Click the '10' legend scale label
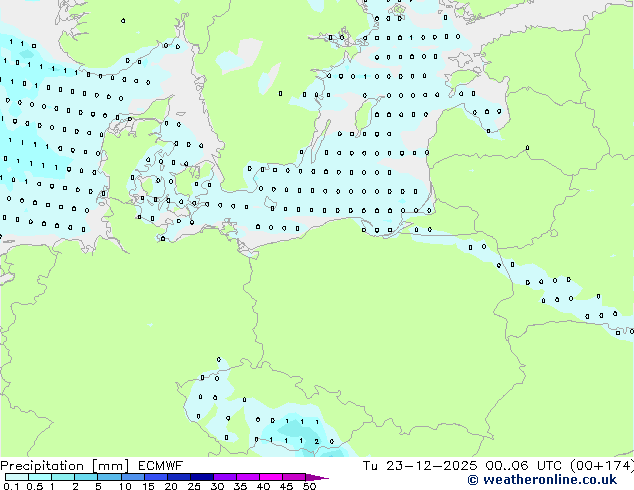 125,486
